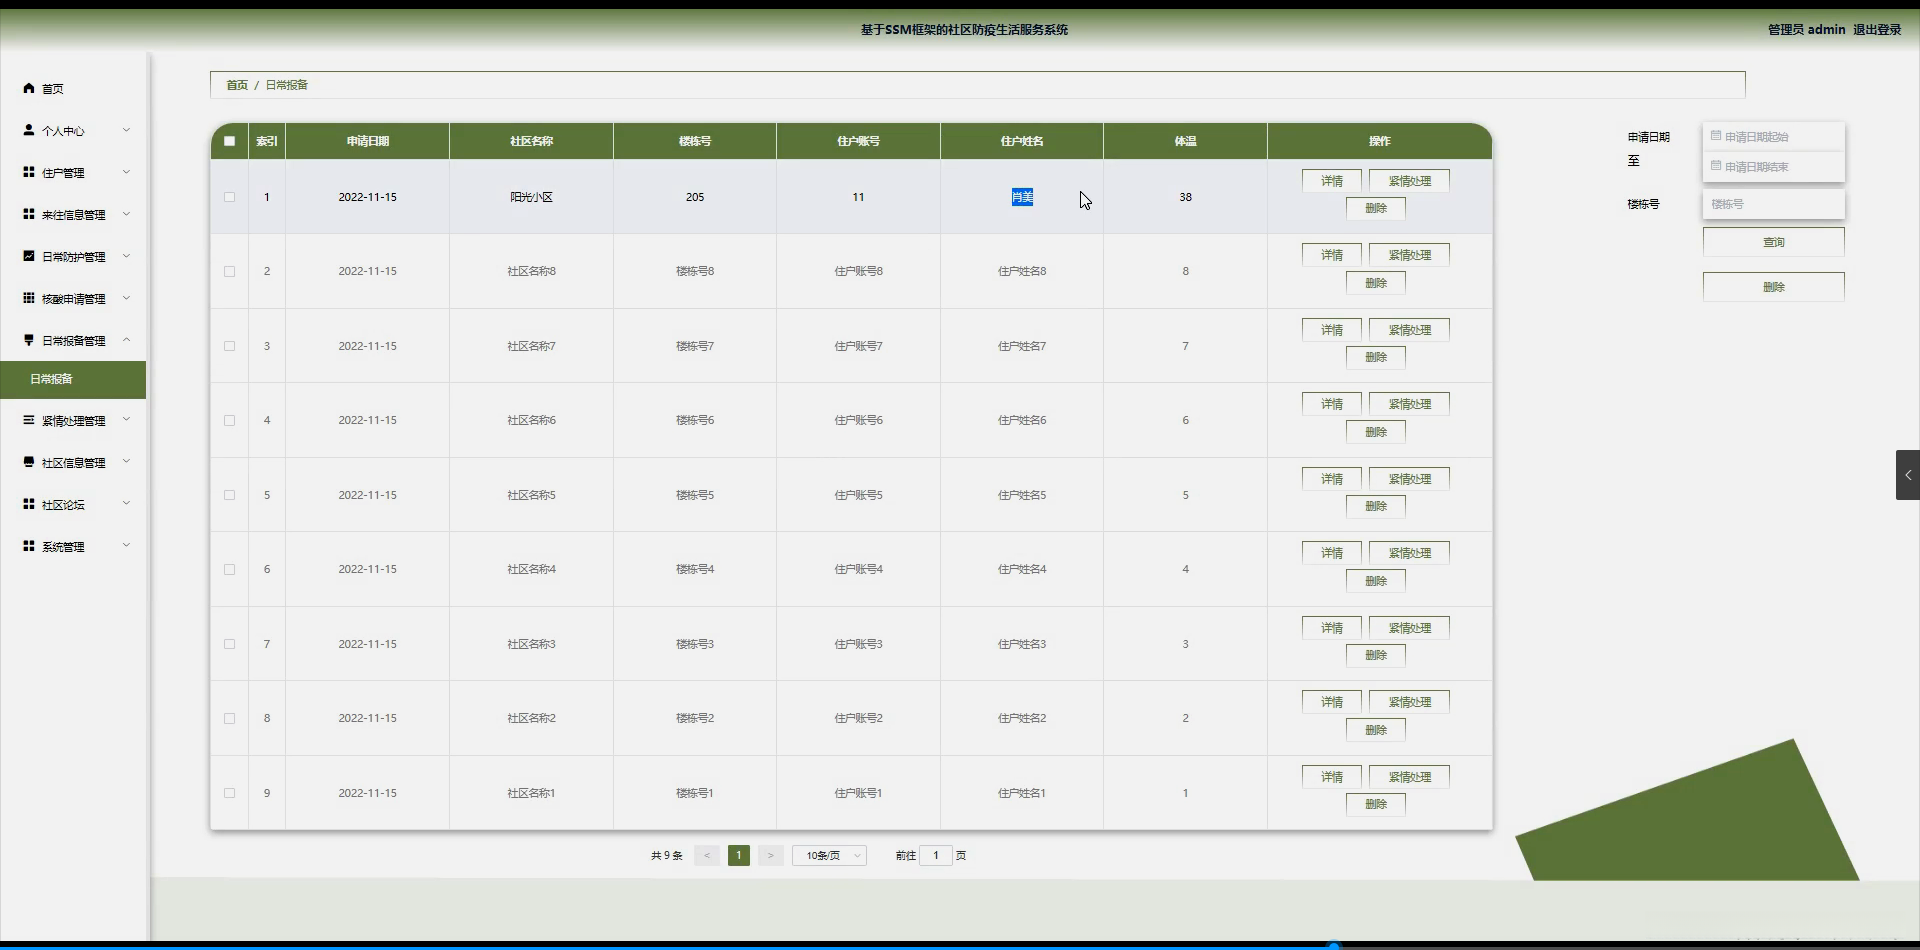
Task: Click the grid icon next to 住户管理
Action: pos(29,172)
